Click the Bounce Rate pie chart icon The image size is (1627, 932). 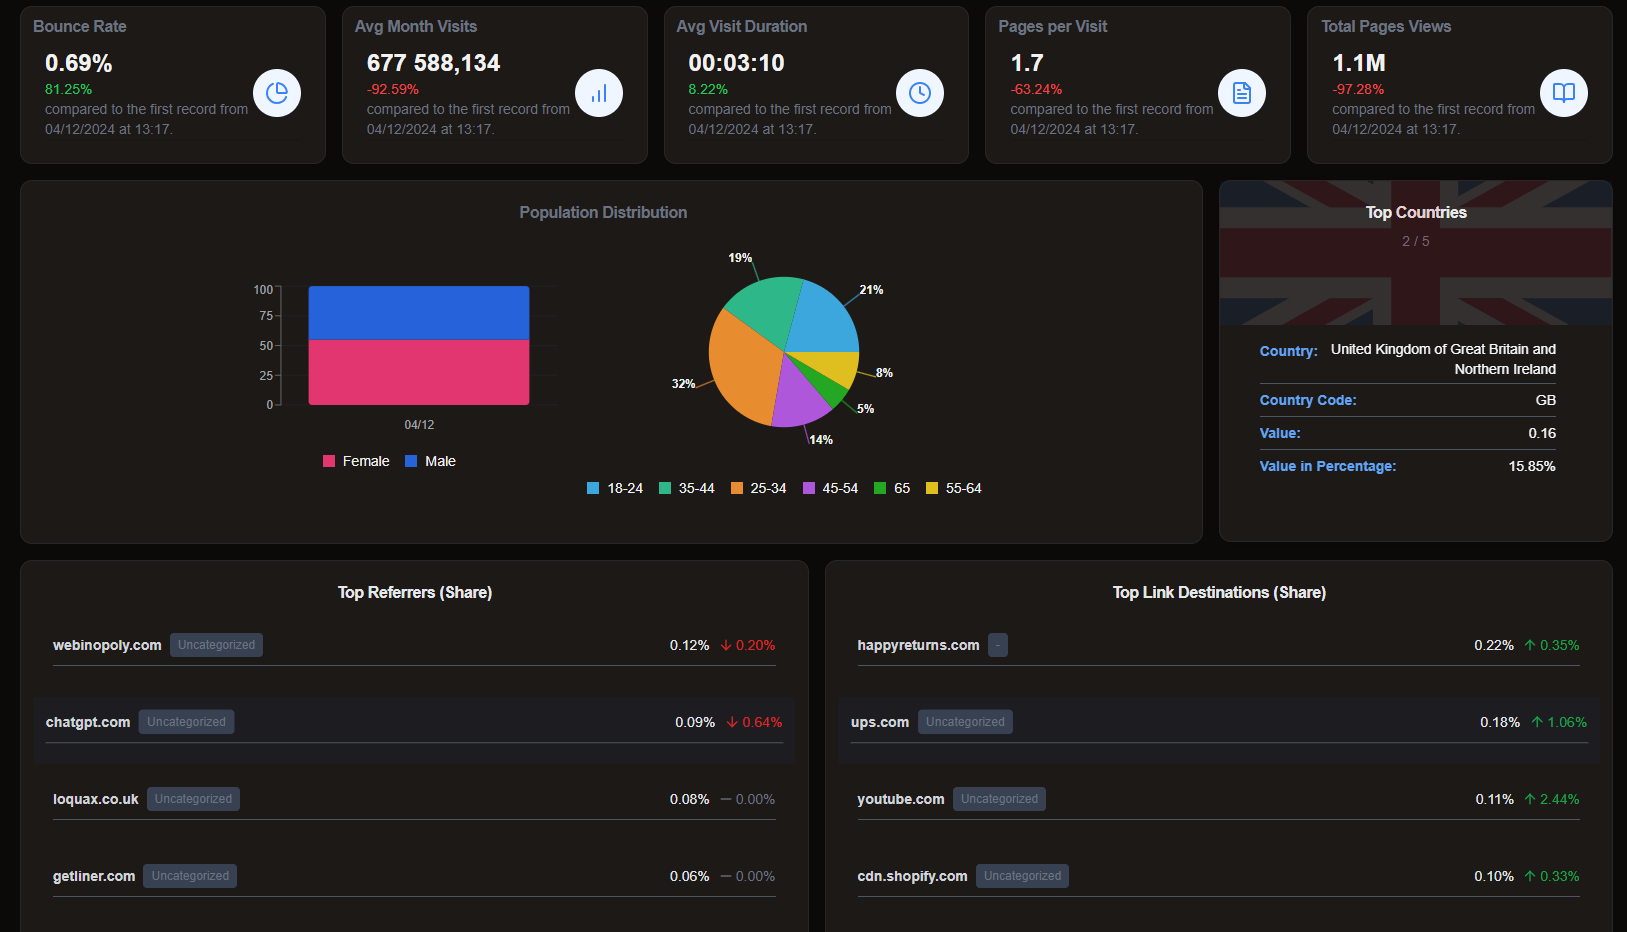pyautogui.click(x=277, y=93)
